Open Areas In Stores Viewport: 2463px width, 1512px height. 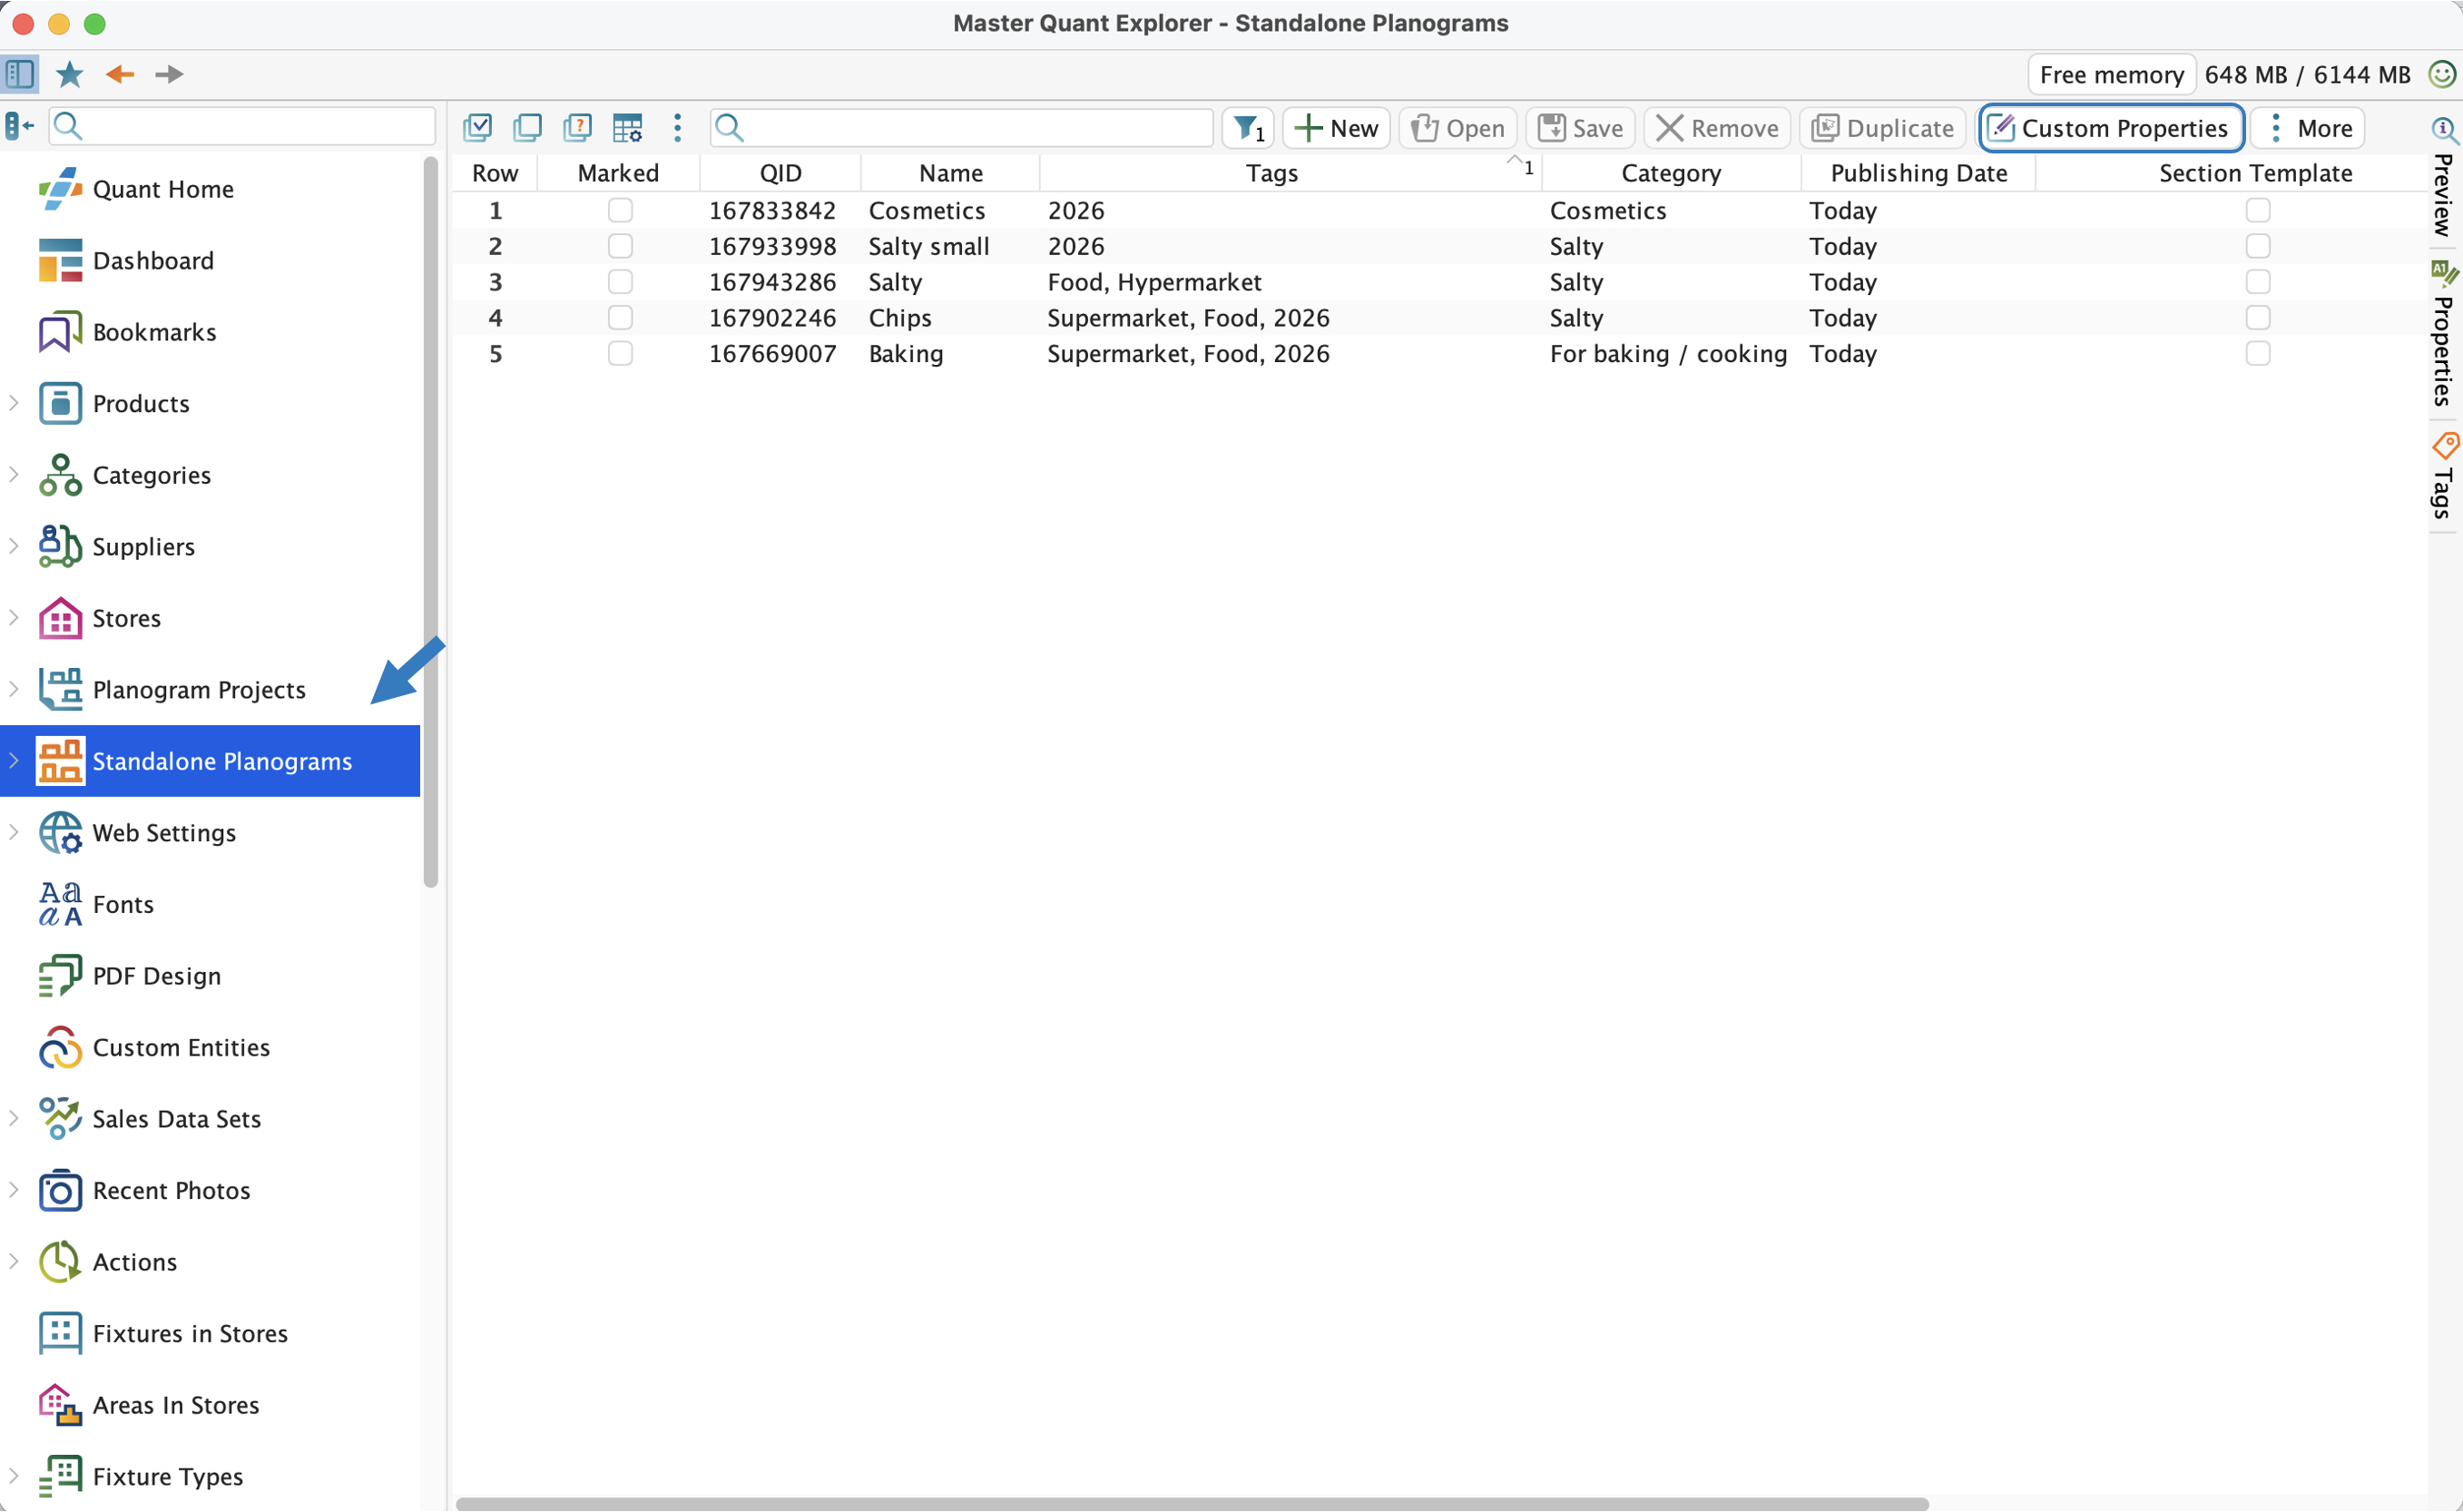point(176,1405)
